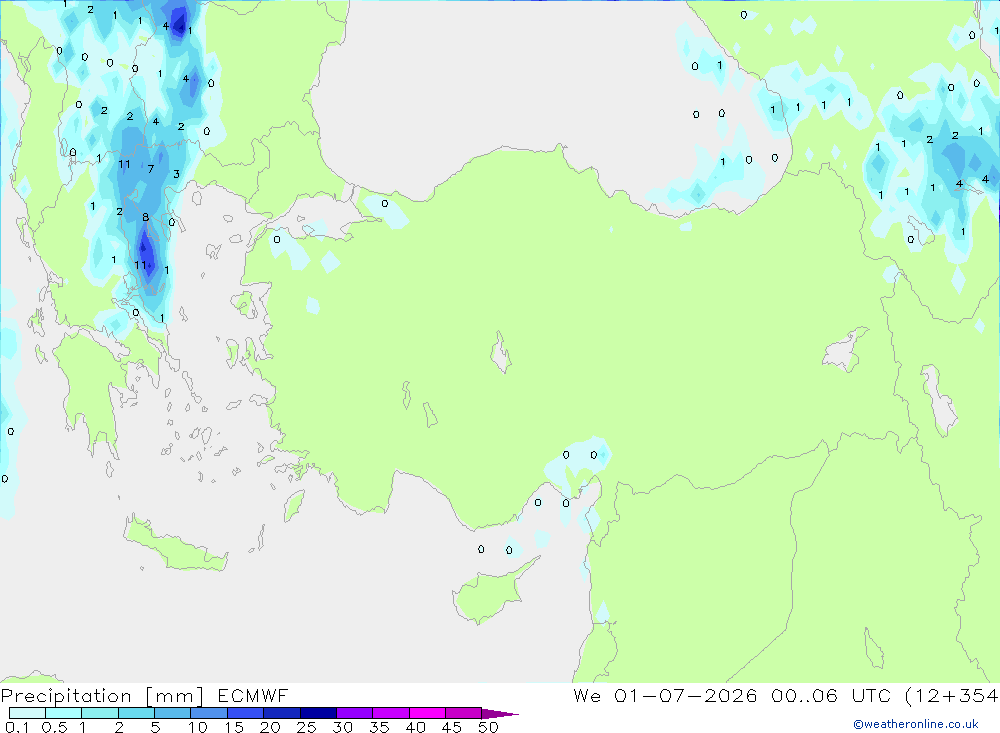Click the legend label '25'
This screenshot has height=733, width=1000.
tap(306, 727)
